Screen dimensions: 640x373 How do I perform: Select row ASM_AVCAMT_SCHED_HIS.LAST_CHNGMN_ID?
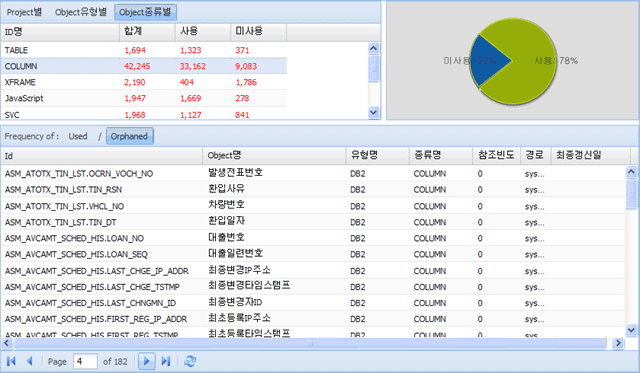click(313, 303)
